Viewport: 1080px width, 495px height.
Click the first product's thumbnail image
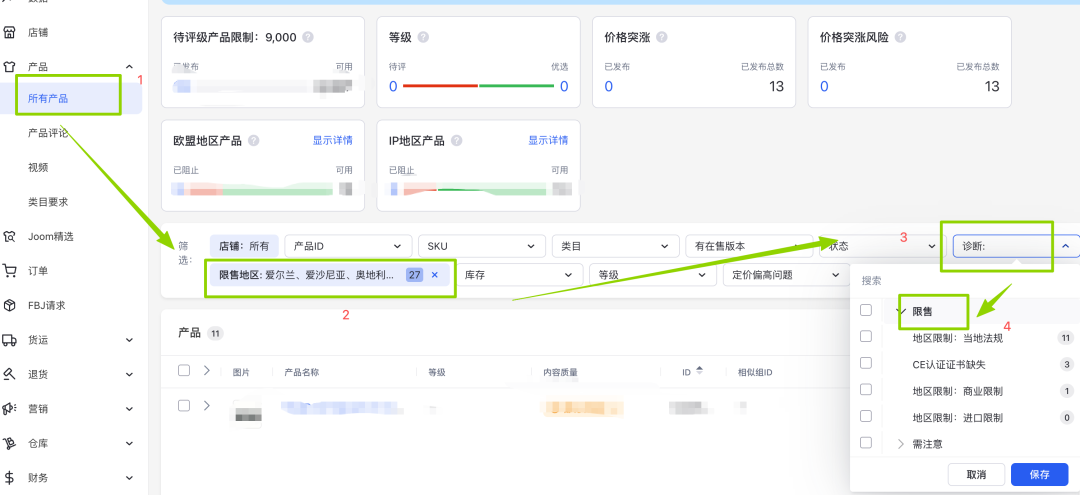coord(247,413)
